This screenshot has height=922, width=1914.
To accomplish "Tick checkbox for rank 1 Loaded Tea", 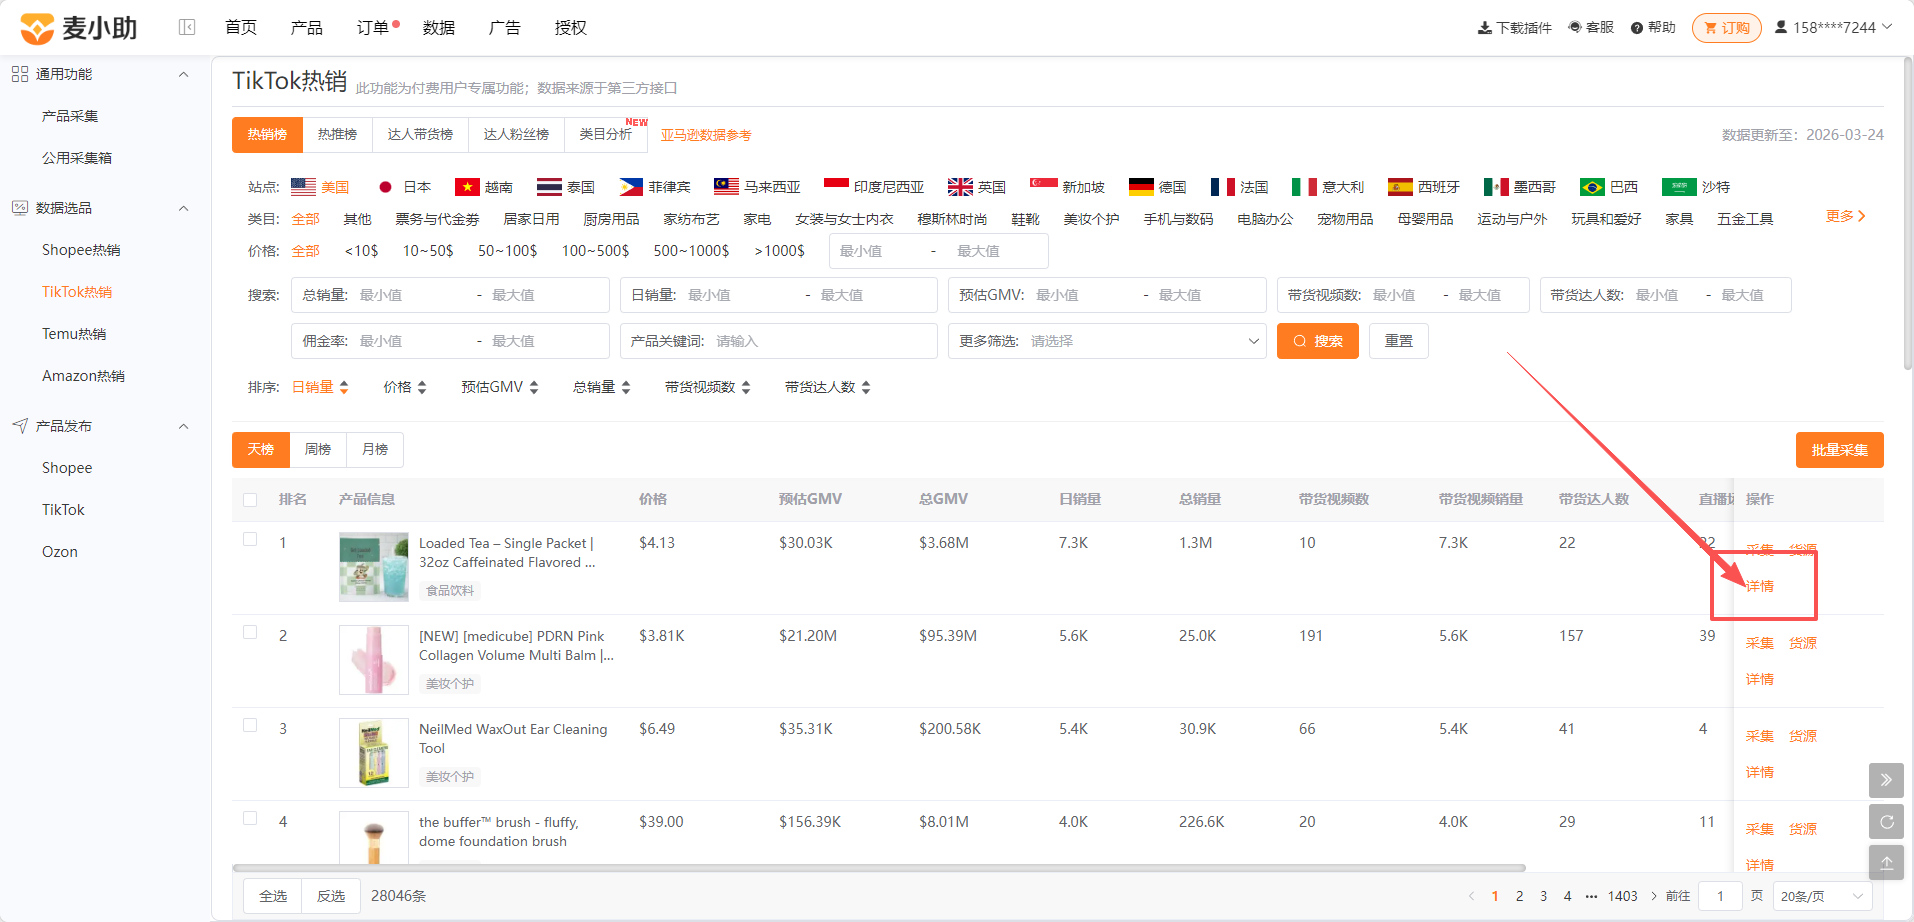I will 250,539.
